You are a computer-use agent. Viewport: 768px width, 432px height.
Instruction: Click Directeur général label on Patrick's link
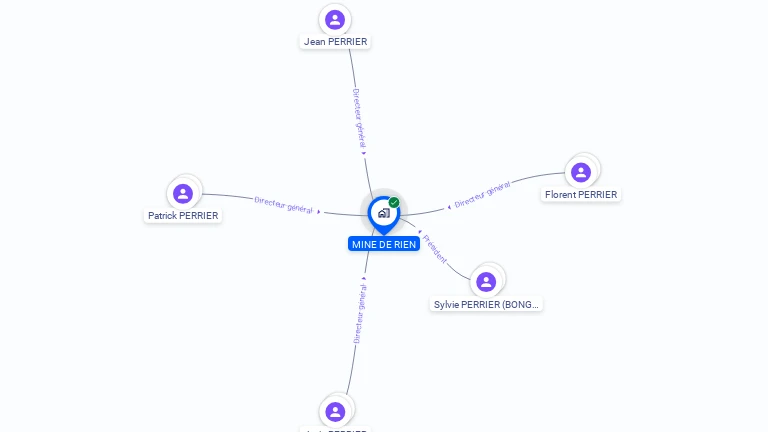(x=284, y=205)
